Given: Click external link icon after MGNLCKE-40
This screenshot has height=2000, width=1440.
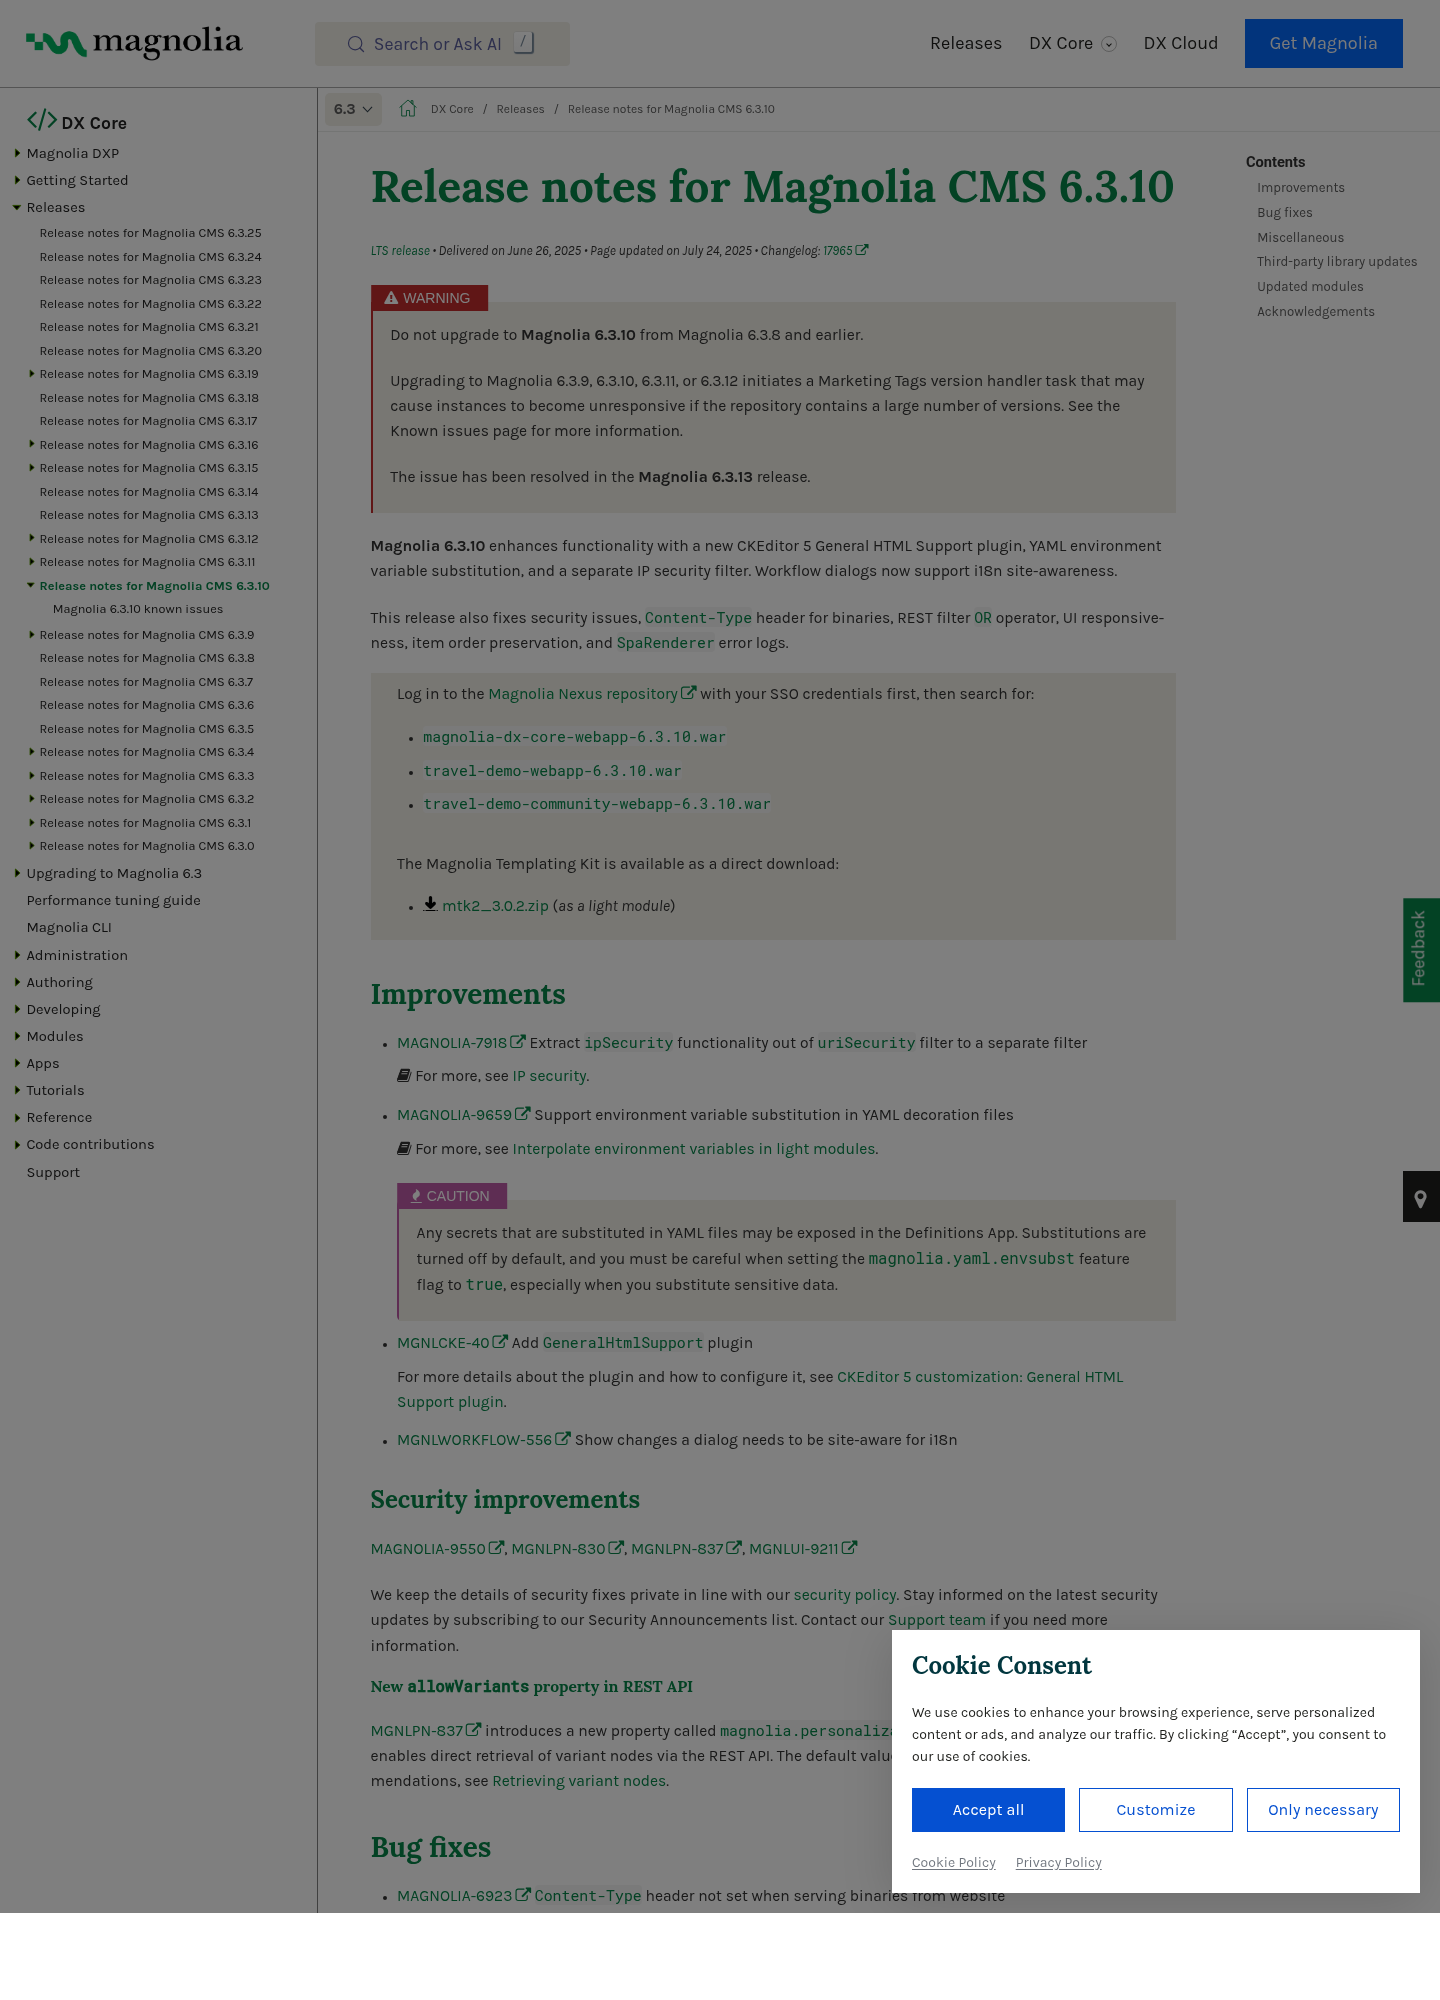Looking at the screenshot, I should [501, 1342].
